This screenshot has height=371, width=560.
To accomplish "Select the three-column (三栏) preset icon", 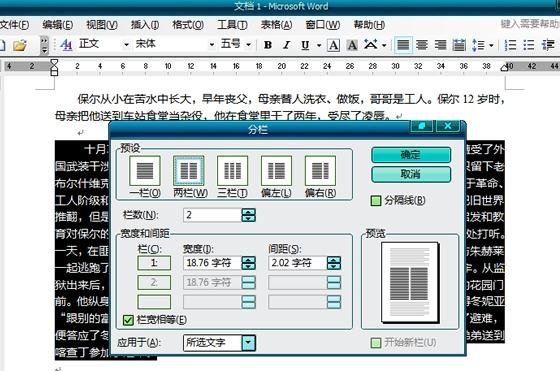I will [232, 171].
